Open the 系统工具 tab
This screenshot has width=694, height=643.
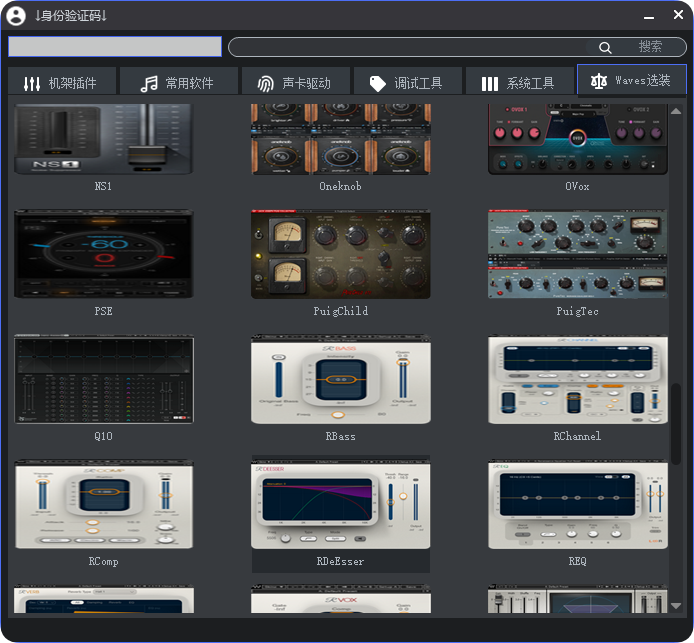520,81
